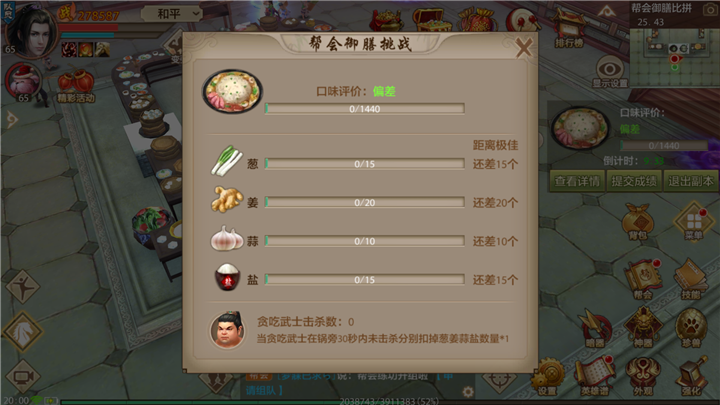720x405 pixels.
Task: Toggle the horse mount diamond button
Action: click(x=22, y=332)
